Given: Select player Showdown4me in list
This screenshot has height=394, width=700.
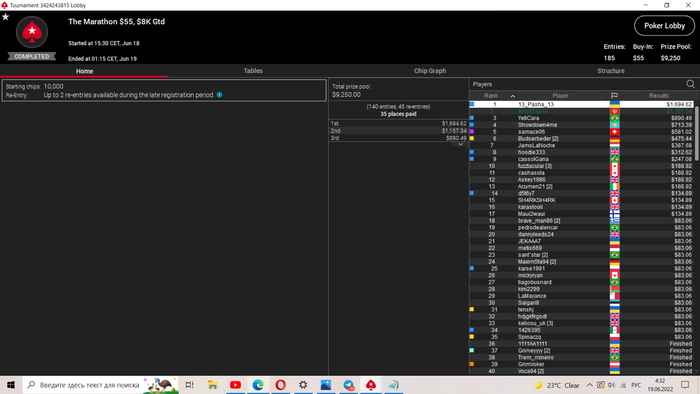Looking at the screenshot, I should pyautogui.click(x=581, y=125).
